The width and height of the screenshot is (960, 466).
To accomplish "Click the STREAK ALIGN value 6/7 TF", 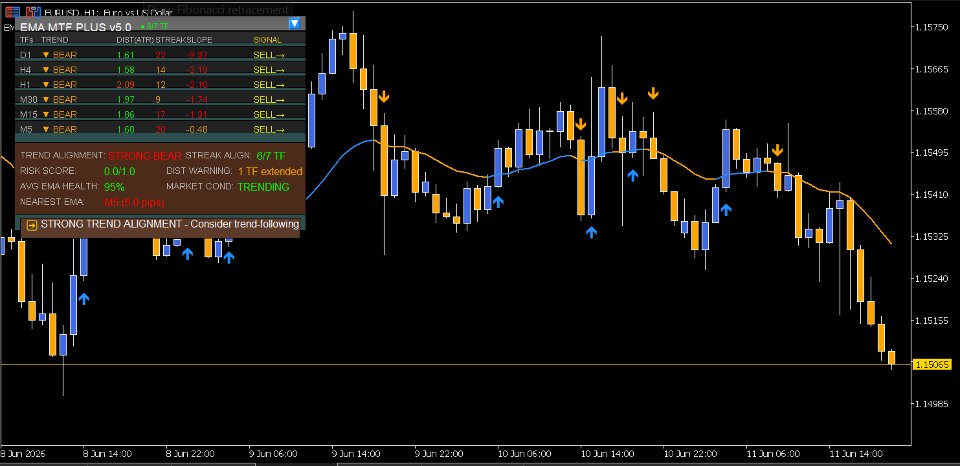I will (271, 156).
